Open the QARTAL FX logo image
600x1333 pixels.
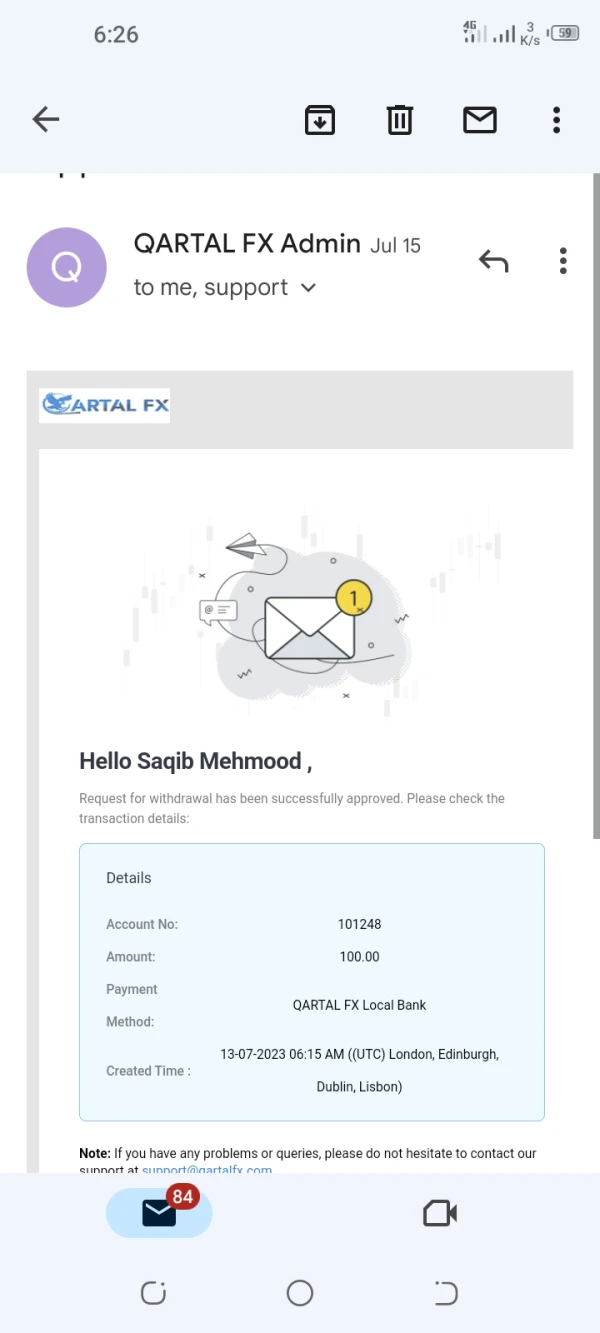105,405
